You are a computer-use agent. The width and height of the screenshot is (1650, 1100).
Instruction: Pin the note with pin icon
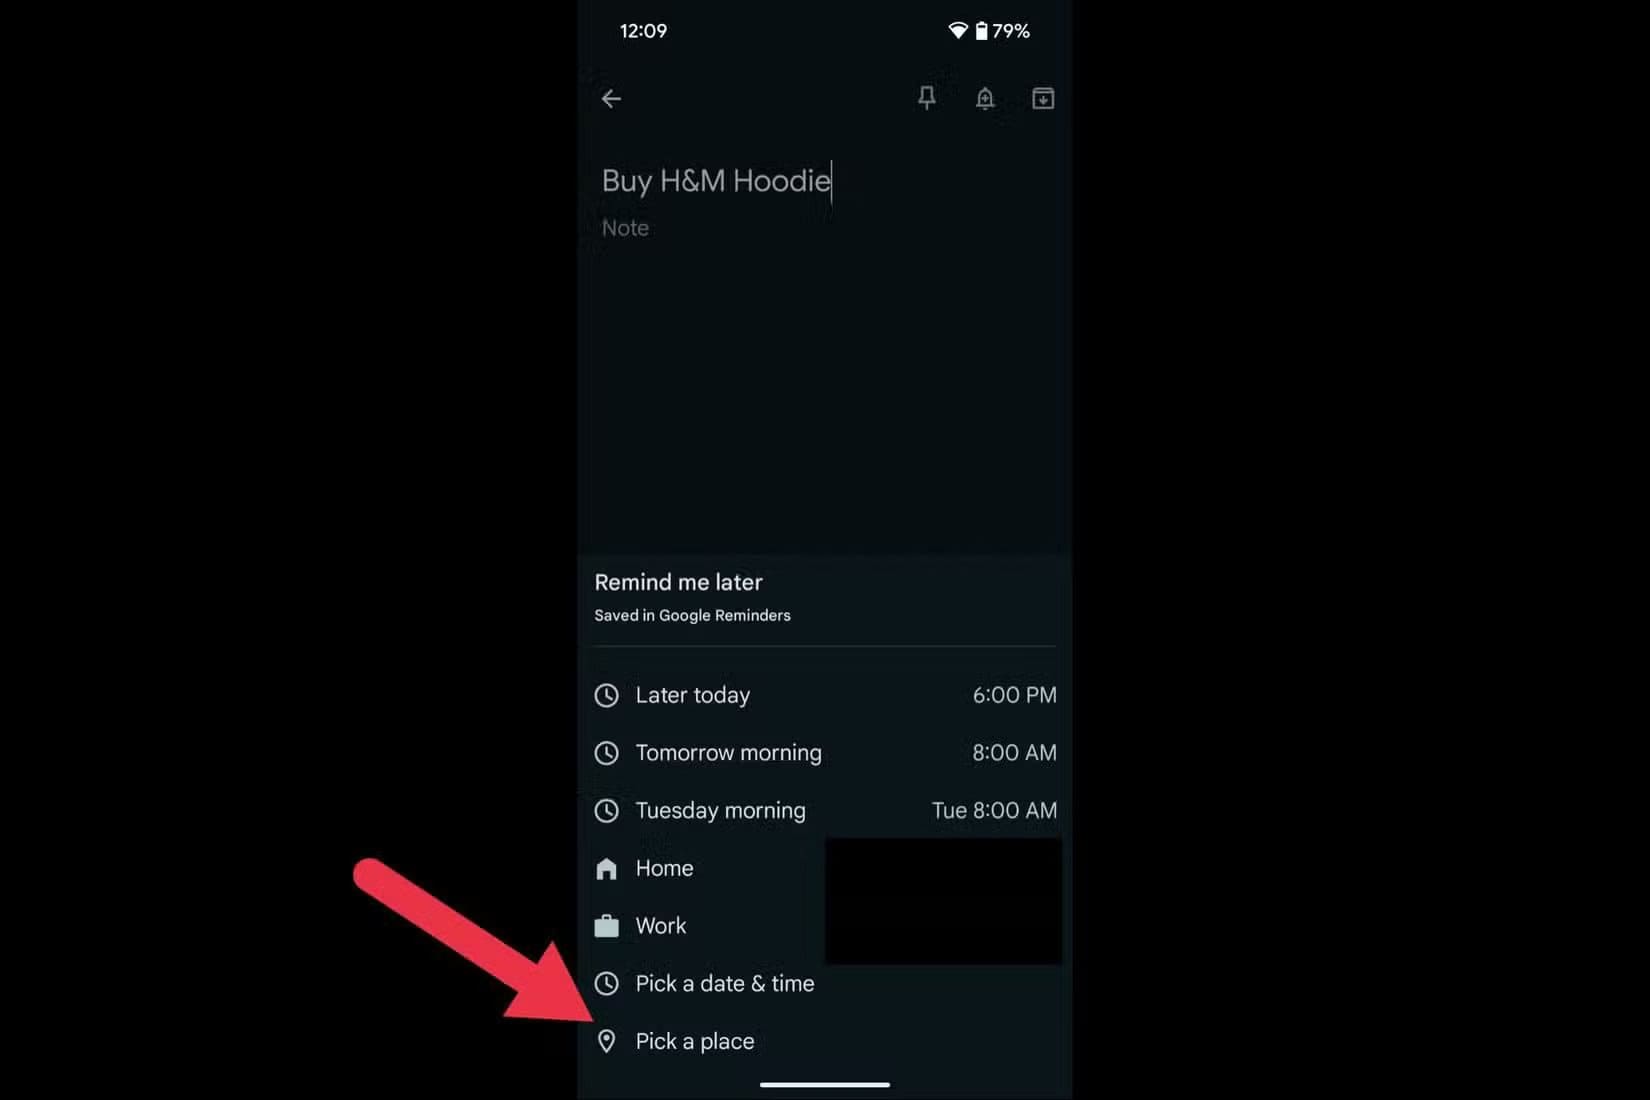[x=927, y=98]
